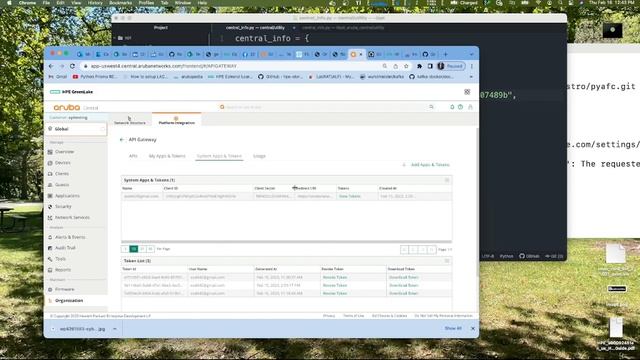640x360 pixels.
Task: Download the first token in list
Action: [x=403, y=278]
